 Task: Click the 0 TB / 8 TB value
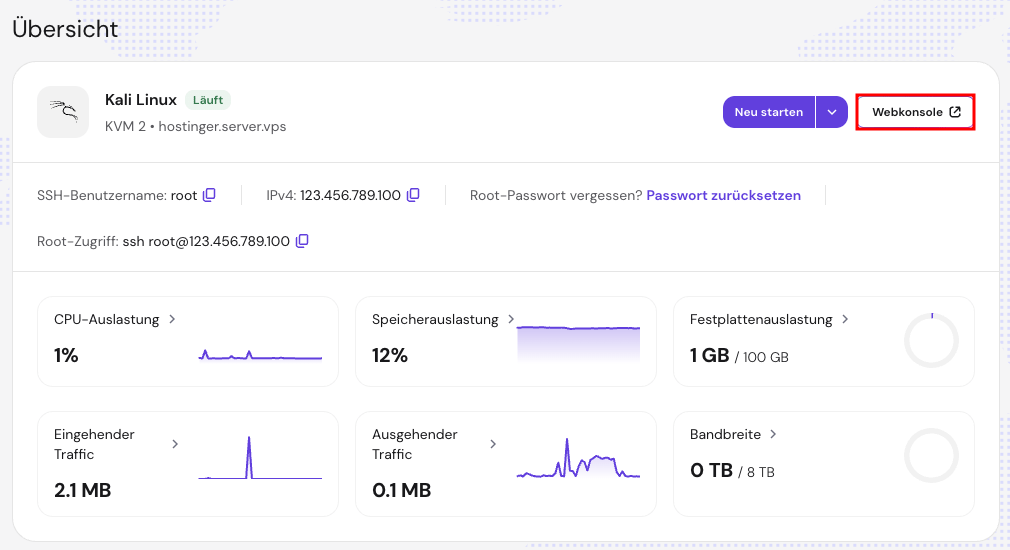point(732,471)
